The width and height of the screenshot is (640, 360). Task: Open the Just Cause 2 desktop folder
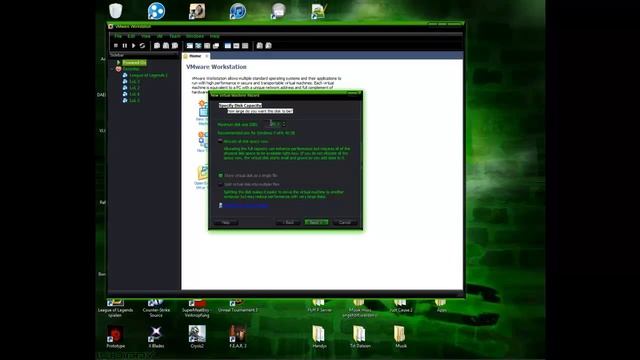tap(401, 306)
